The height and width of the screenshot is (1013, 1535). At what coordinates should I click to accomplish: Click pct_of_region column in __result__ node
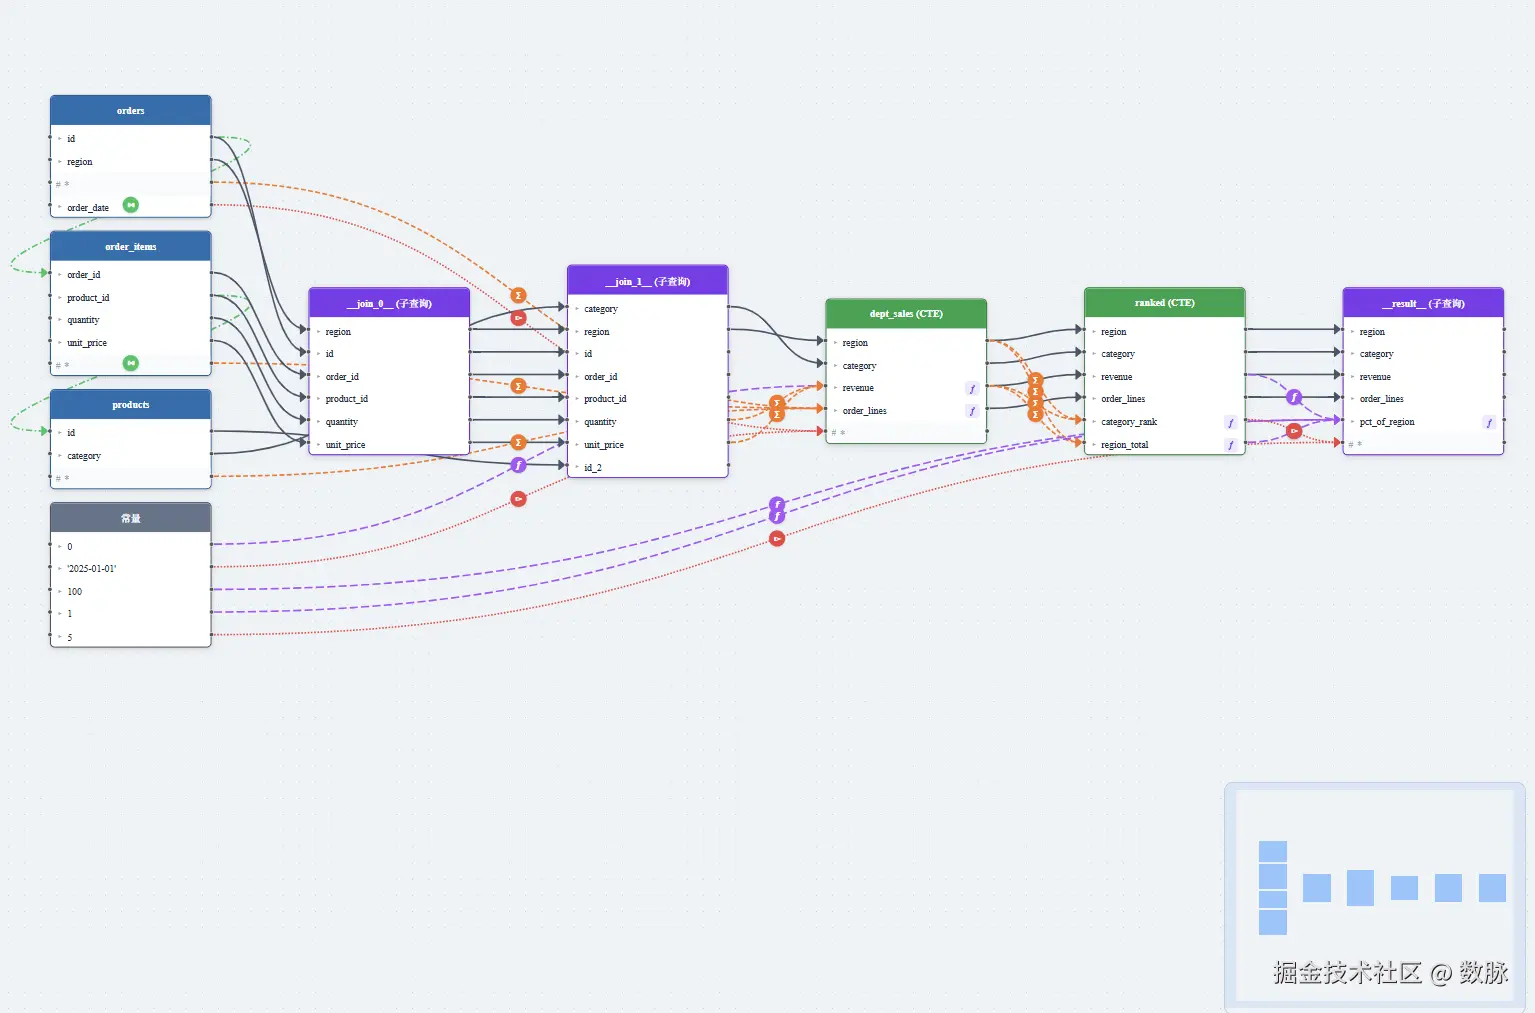pyautogui.click(x=1423, y=422)
